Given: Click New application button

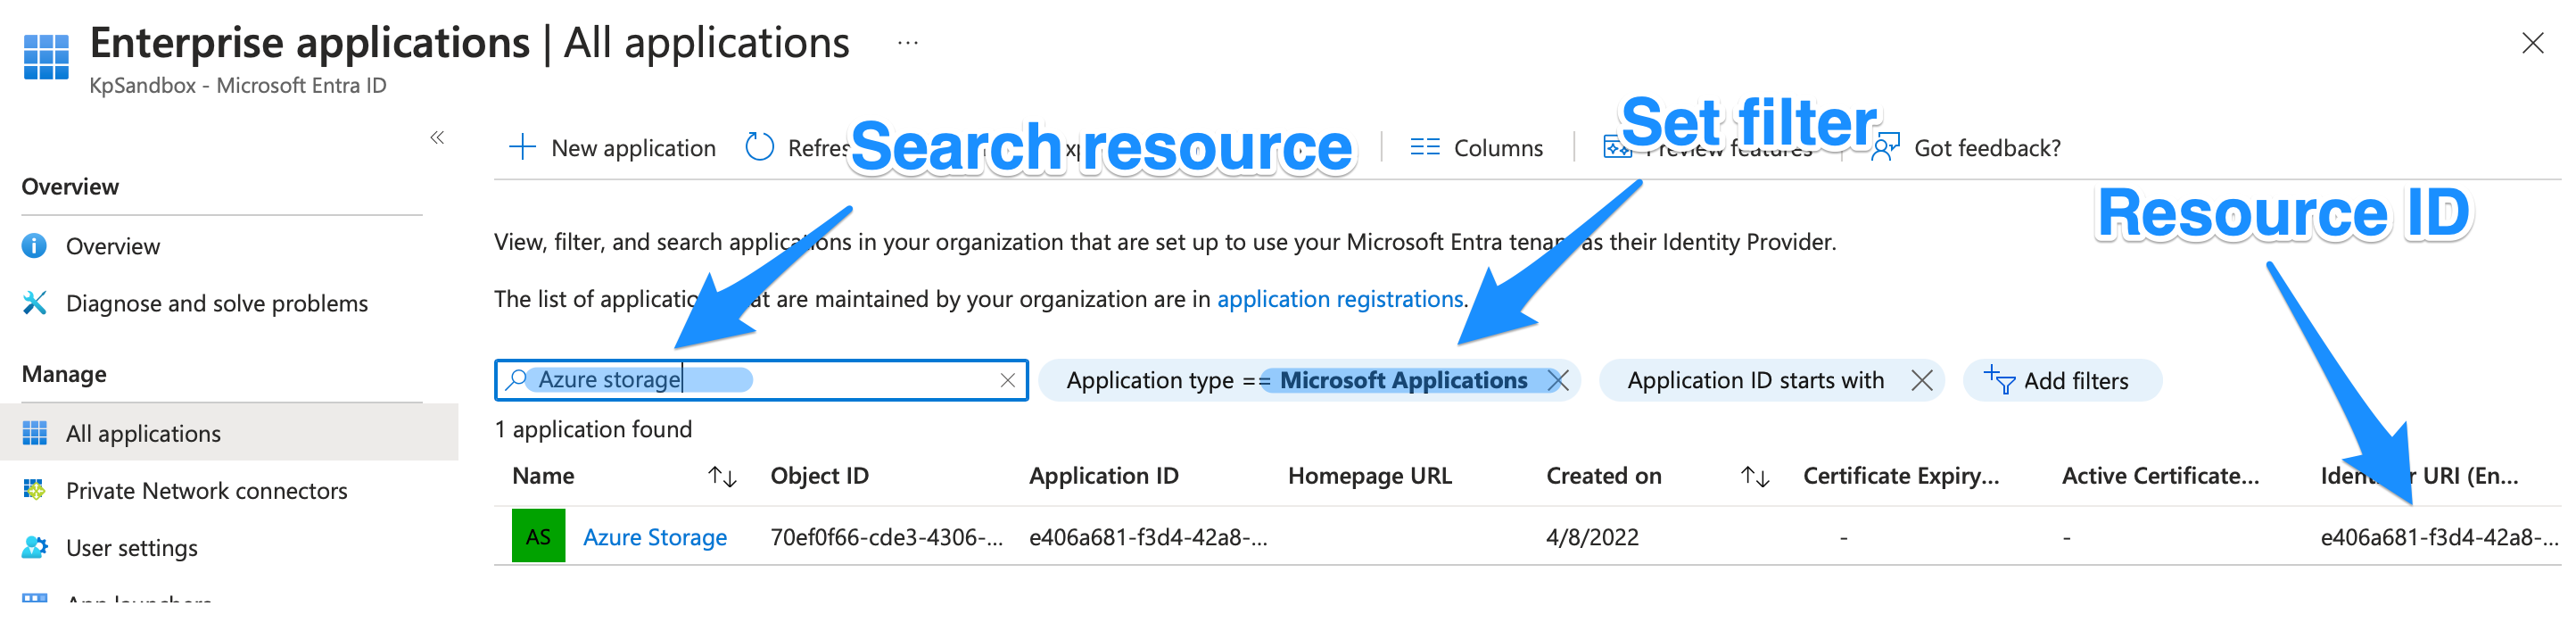Looking at the screenshot, I should click(x=612, y=148).
